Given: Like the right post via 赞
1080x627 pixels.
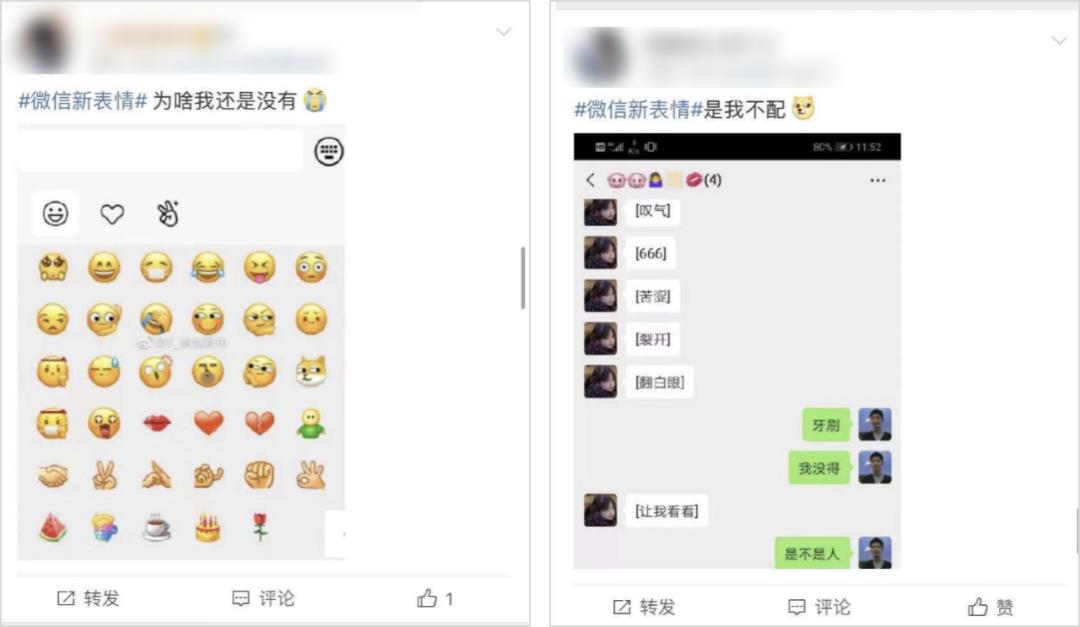Looking at the screenshot, I should (x=990, y=607).
